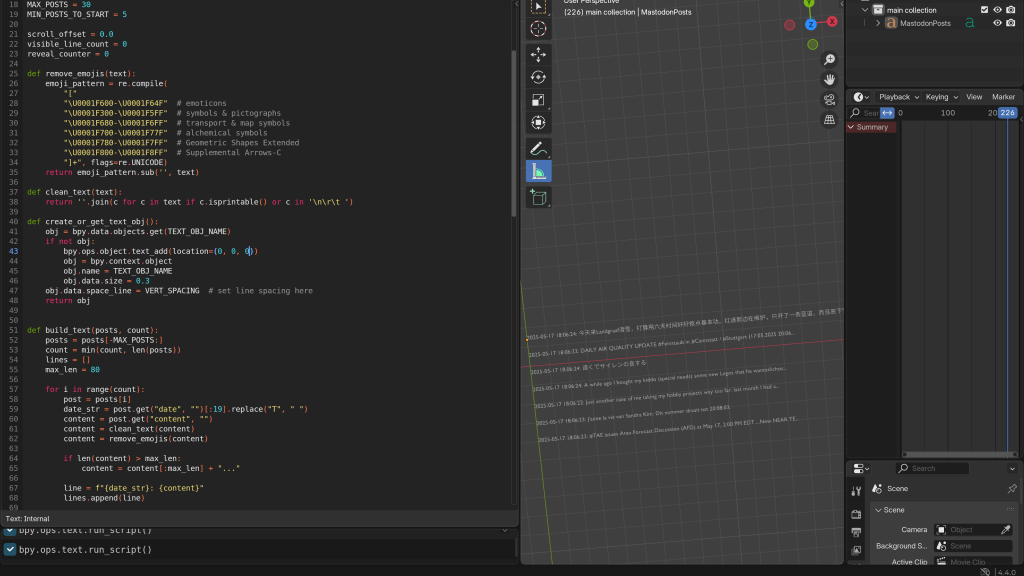Image resolution: width=1024 pixels, height=576 pixels.
Task: Click the 'Text: Internal' status label
Action: (27, 519)
